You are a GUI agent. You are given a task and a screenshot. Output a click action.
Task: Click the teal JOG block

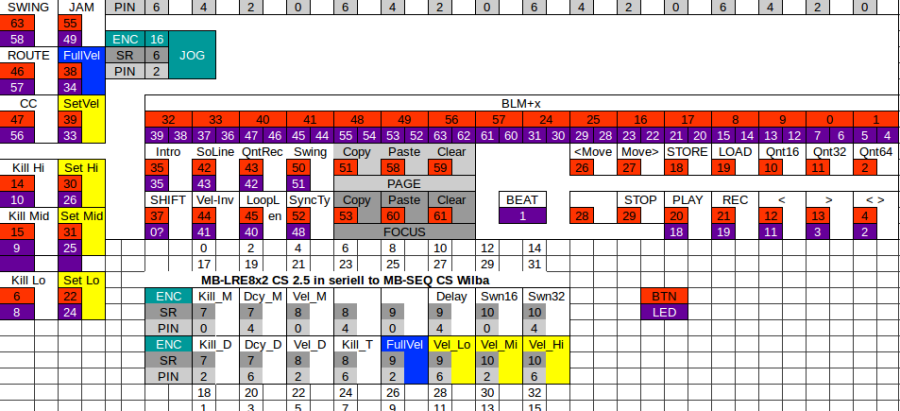(x=192, y=56)
